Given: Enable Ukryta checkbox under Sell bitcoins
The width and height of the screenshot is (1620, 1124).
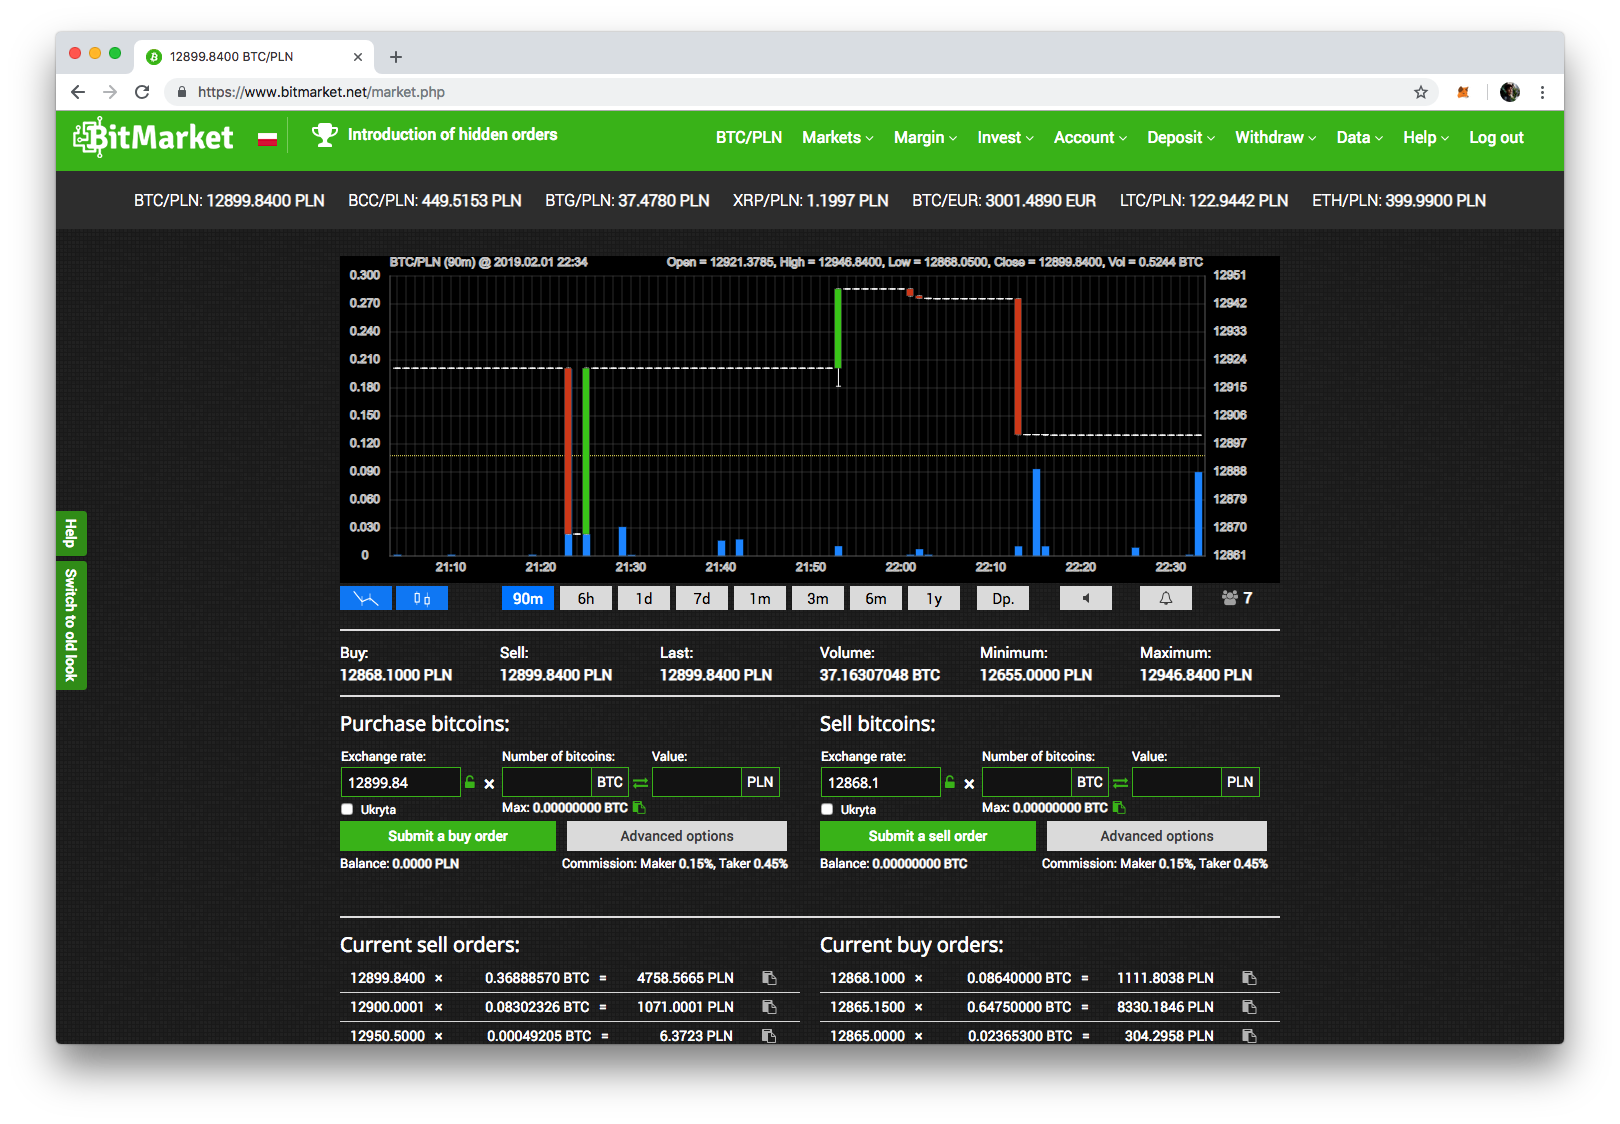Looking at the screenshot, I should [x=827, y=809].
